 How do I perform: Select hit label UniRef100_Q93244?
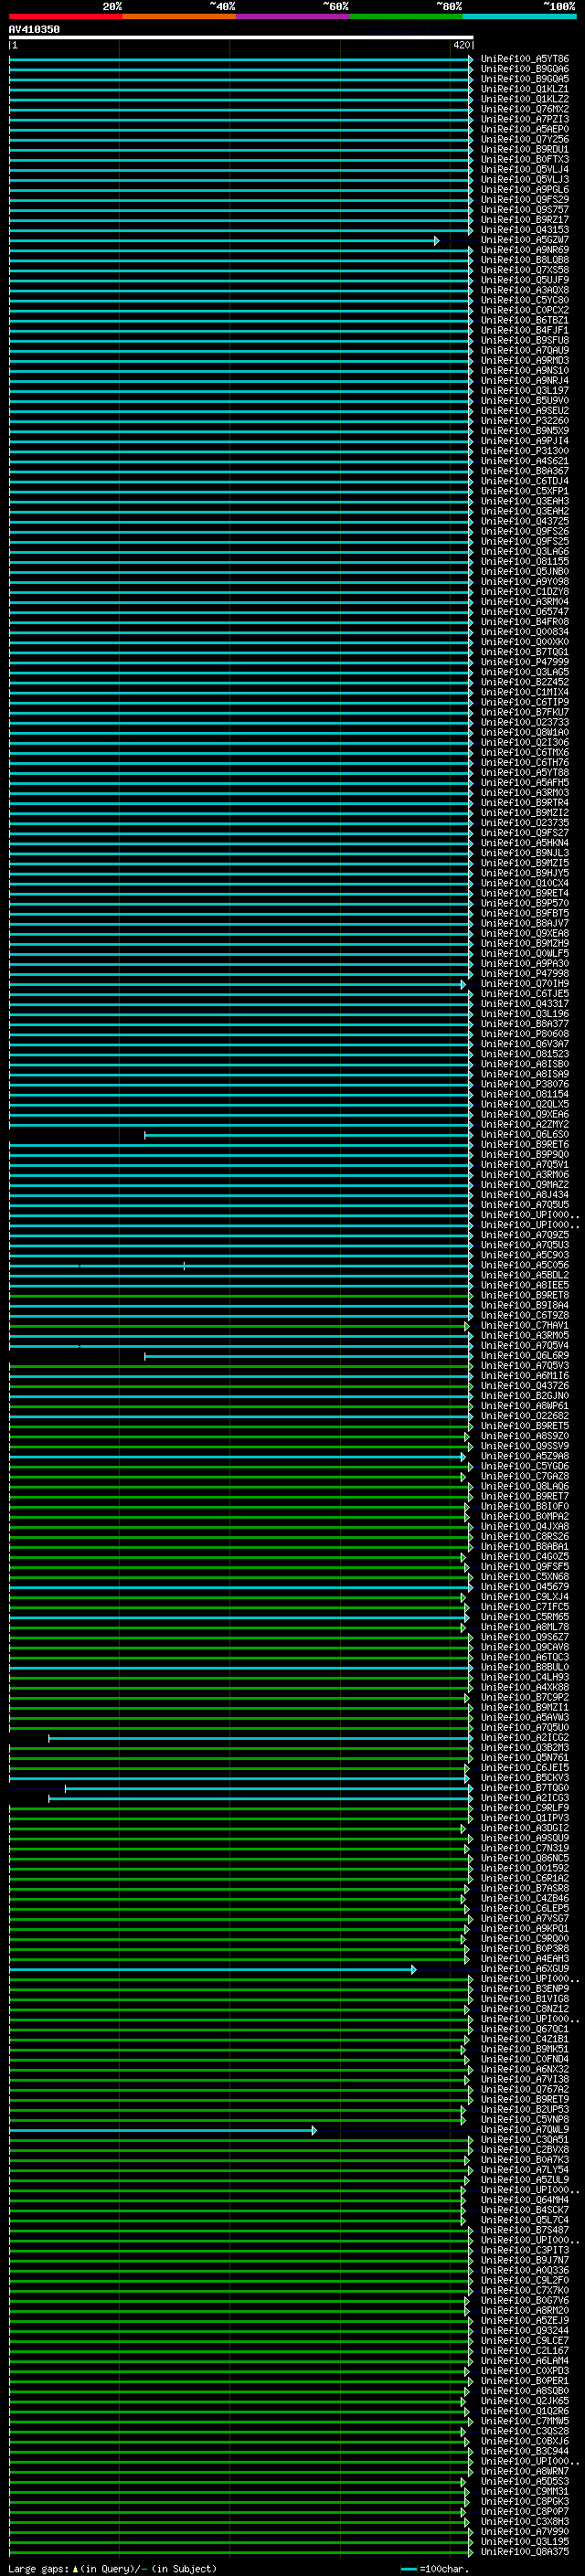pyautogui.click(x=525, y=2331)
